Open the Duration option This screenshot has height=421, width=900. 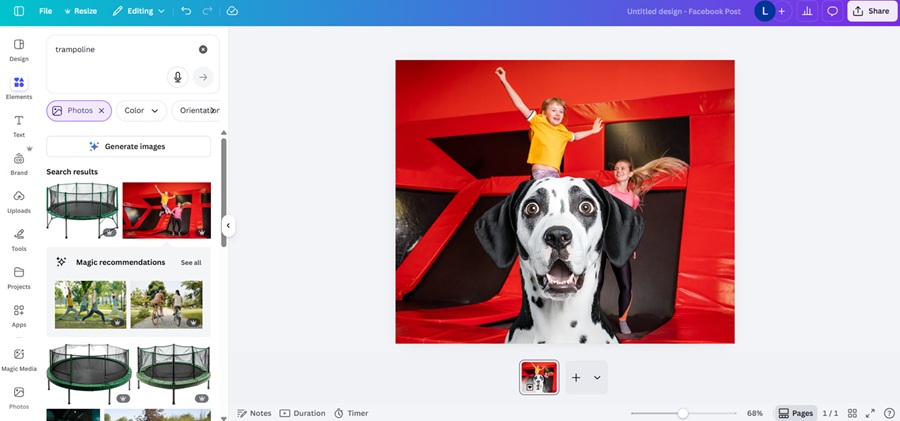pyautogui.click(x=302, y=413)
